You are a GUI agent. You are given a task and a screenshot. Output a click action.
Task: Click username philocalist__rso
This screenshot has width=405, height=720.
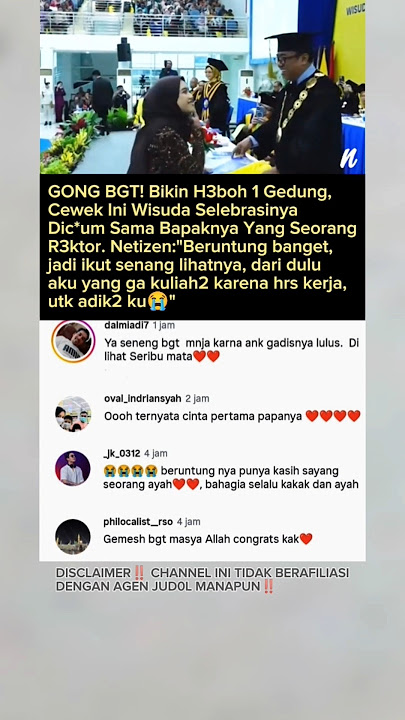(x=138, y=522)
